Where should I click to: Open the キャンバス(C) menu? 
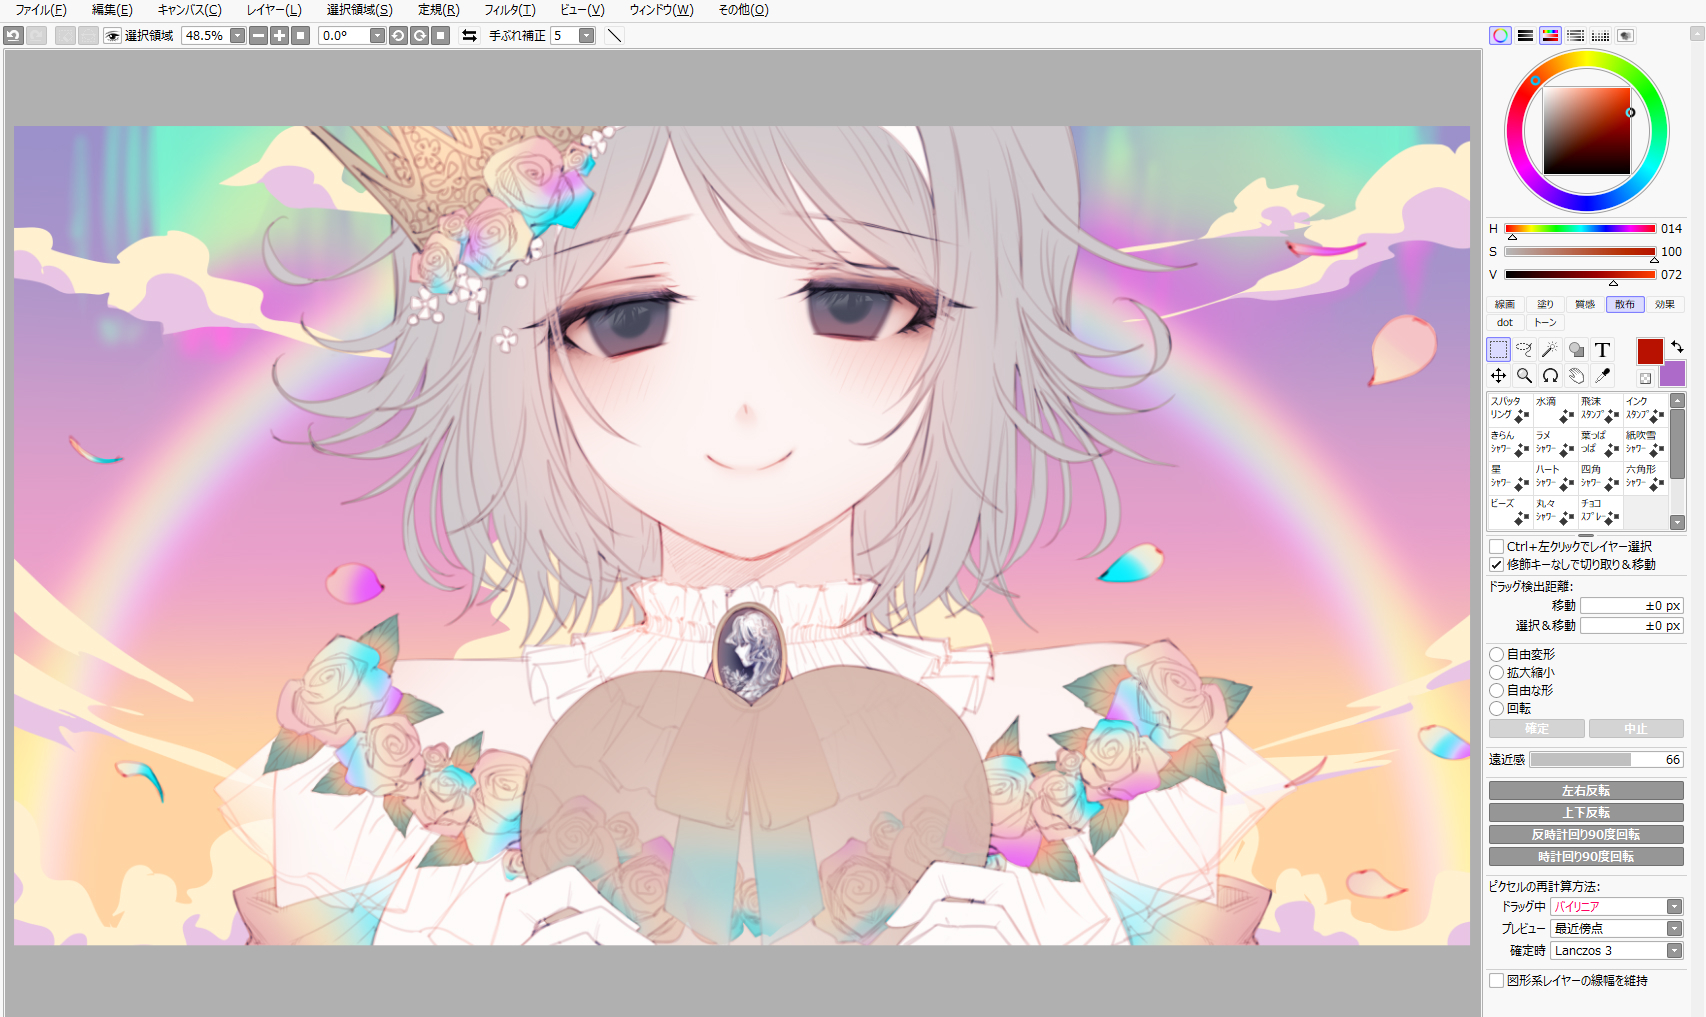(x=189, y=10)
